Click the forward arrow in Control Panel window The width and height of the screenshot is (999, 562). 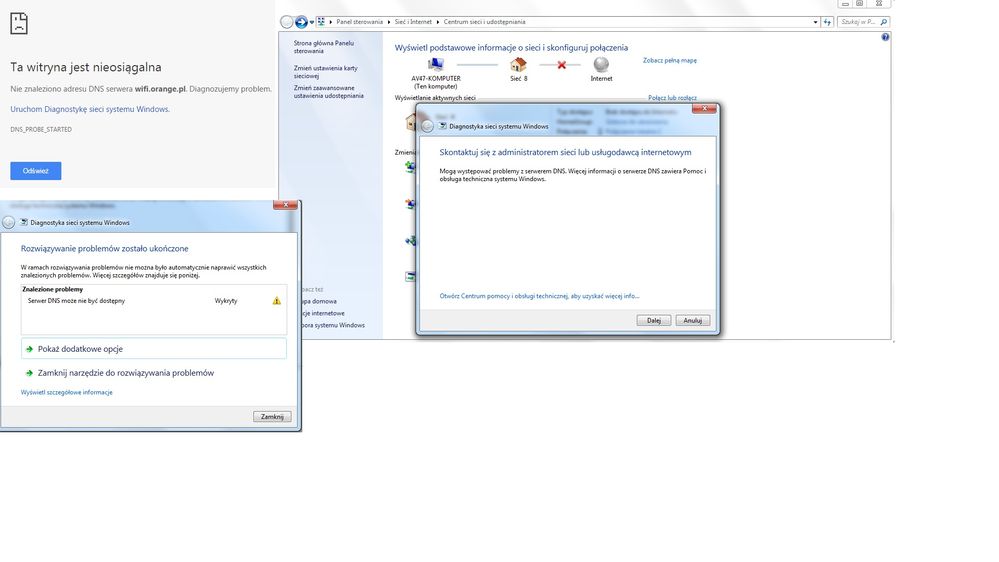click(301, 22)
